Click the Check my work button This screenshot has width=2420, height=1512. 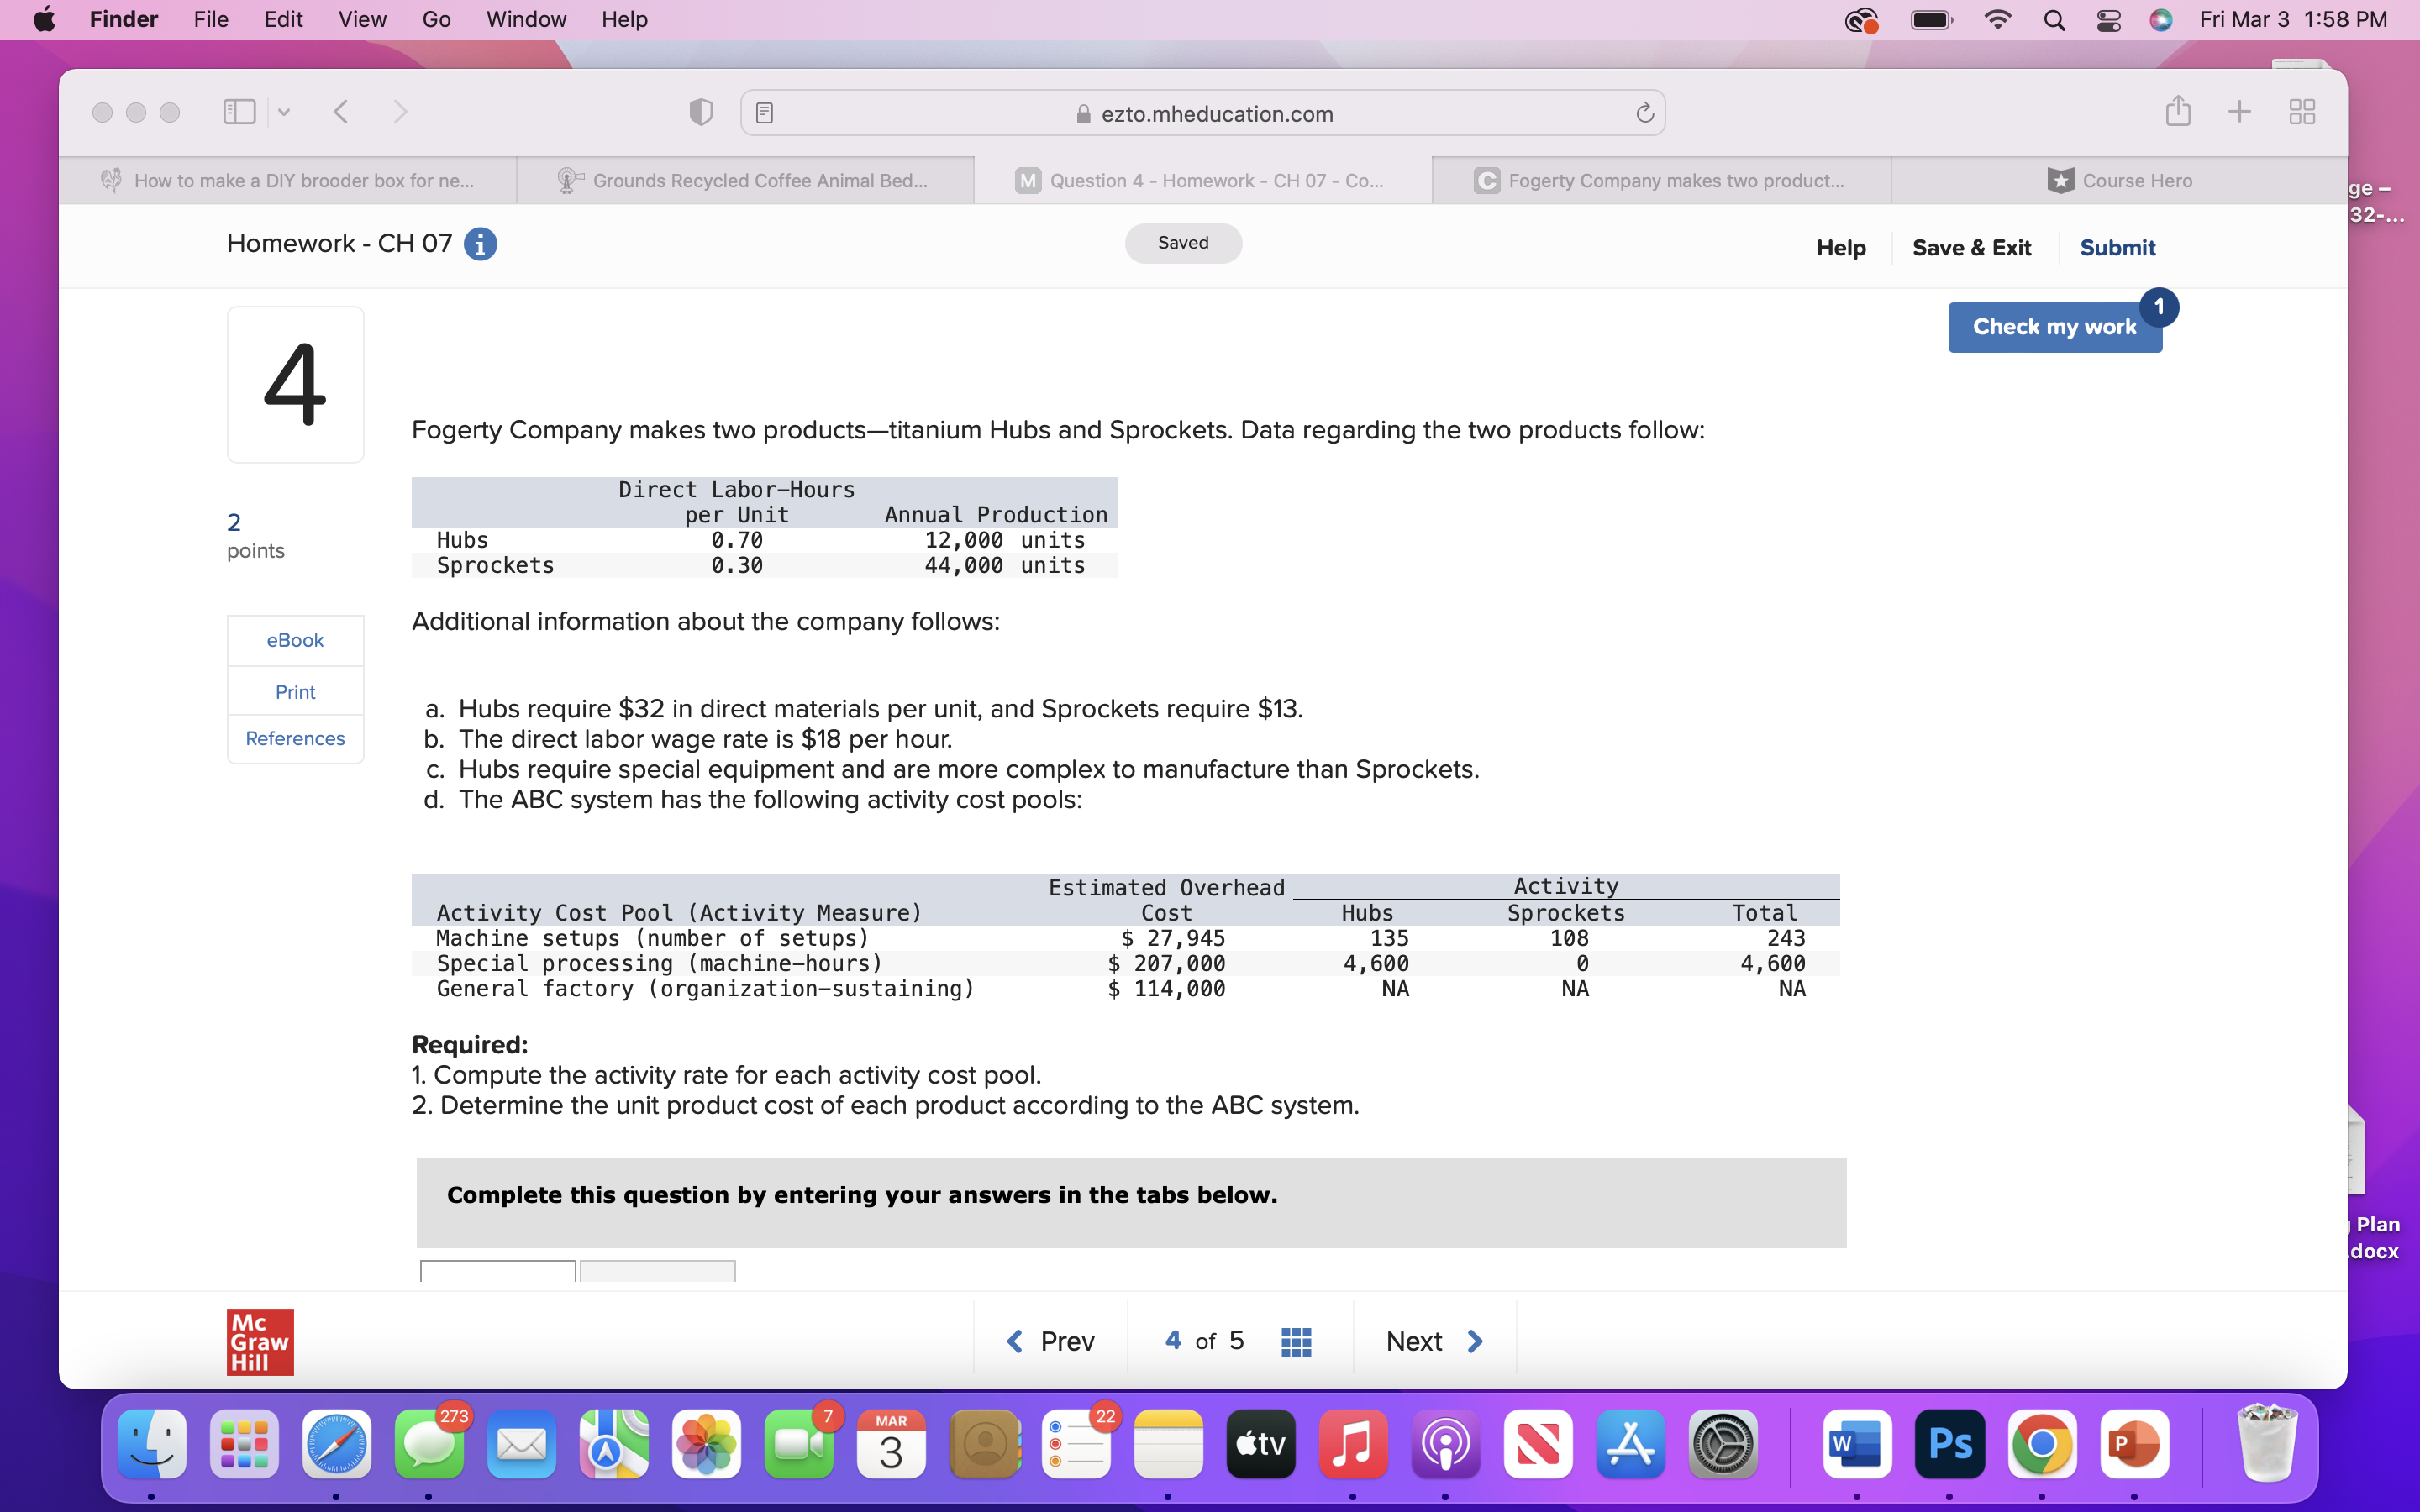tap(2054, 326)
